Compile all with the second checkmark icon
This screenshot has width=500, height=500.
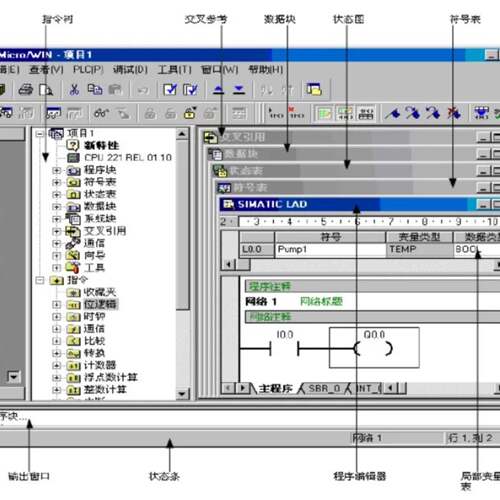click(190, 89)
